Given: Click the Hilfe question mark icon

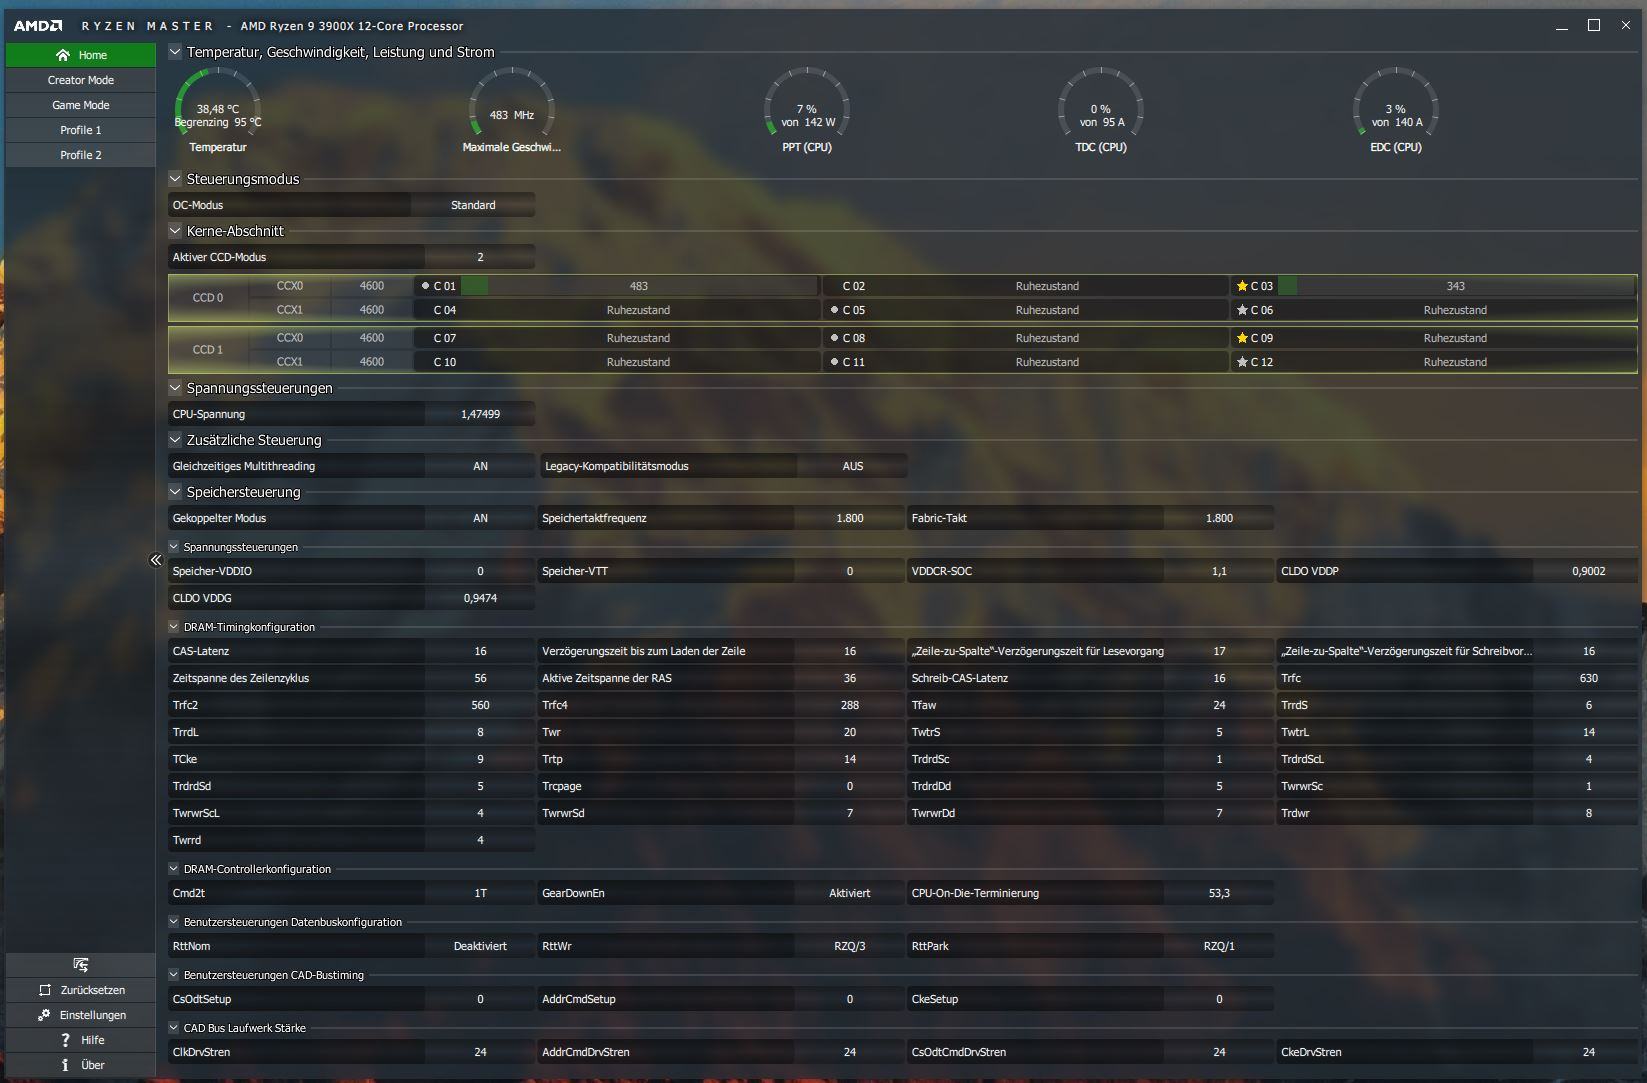Looking at the screenshot, I should click(65, 1040).
